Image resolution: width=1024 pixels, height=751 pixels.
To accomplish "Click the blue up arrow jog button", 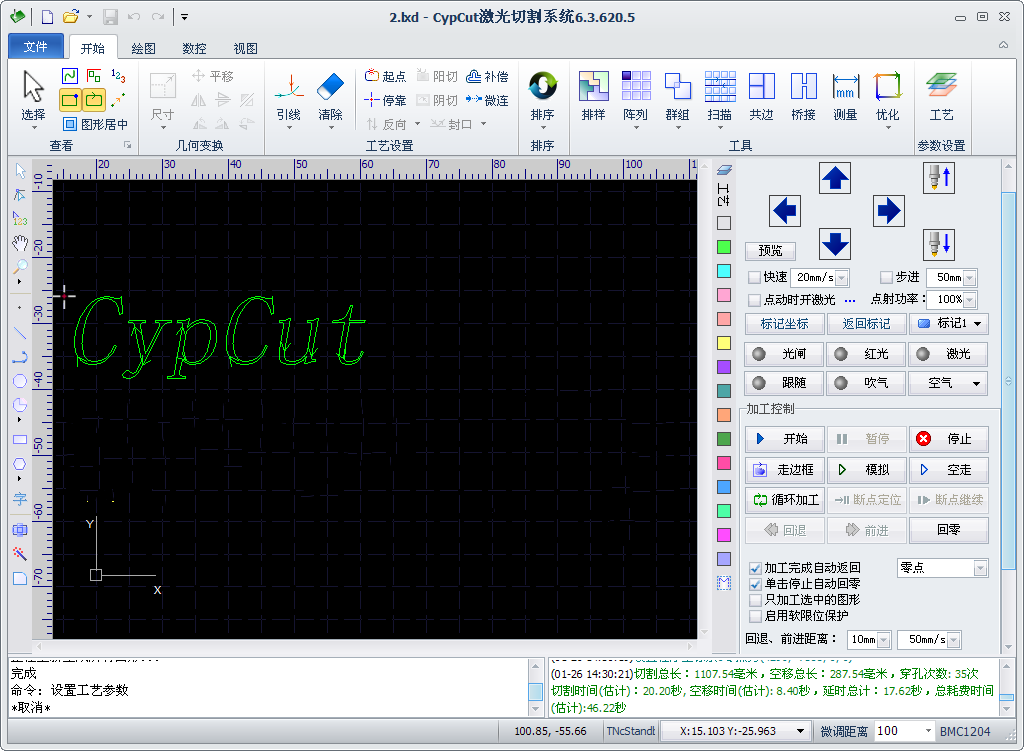I will (835, 179).
